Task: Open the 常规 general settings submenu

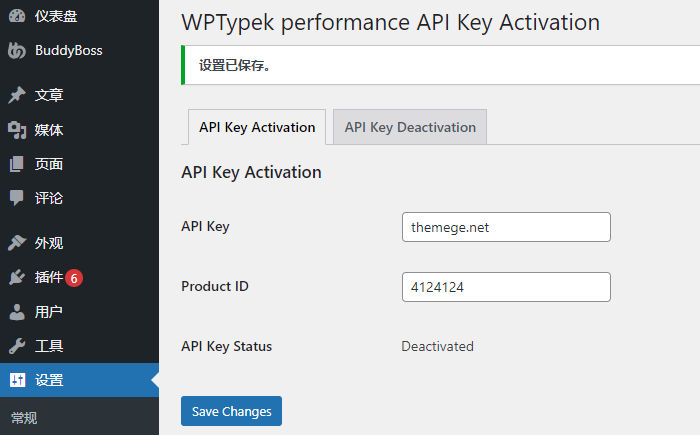Action: point(24,418)
